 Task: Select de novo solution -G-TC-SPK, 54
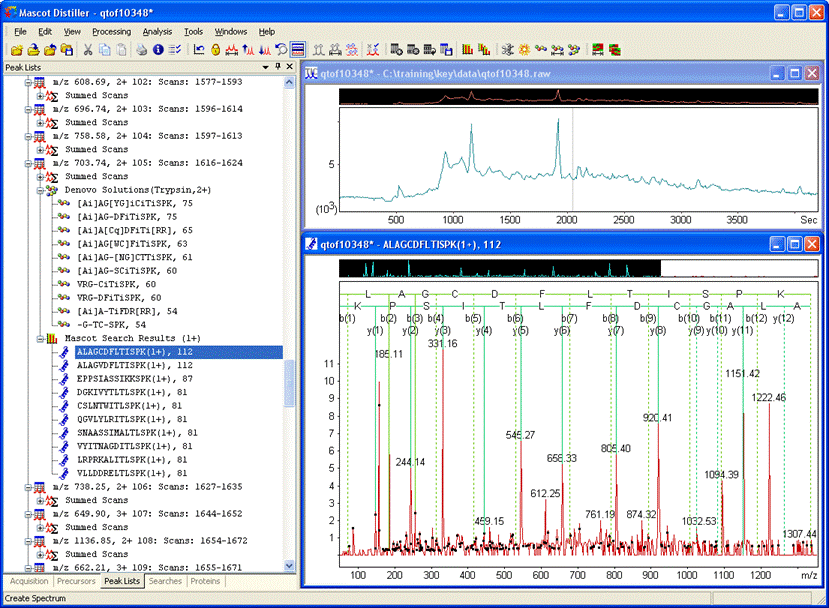(111, 325)
